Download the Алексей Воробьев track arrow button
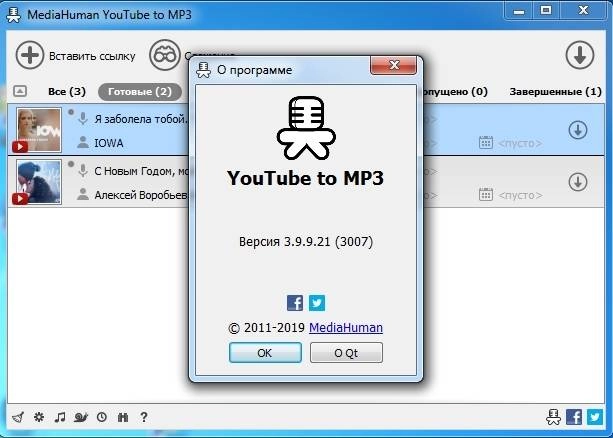The height and width of the screenshot is (438, 613). pyautogui.click(x=578, y=182)
